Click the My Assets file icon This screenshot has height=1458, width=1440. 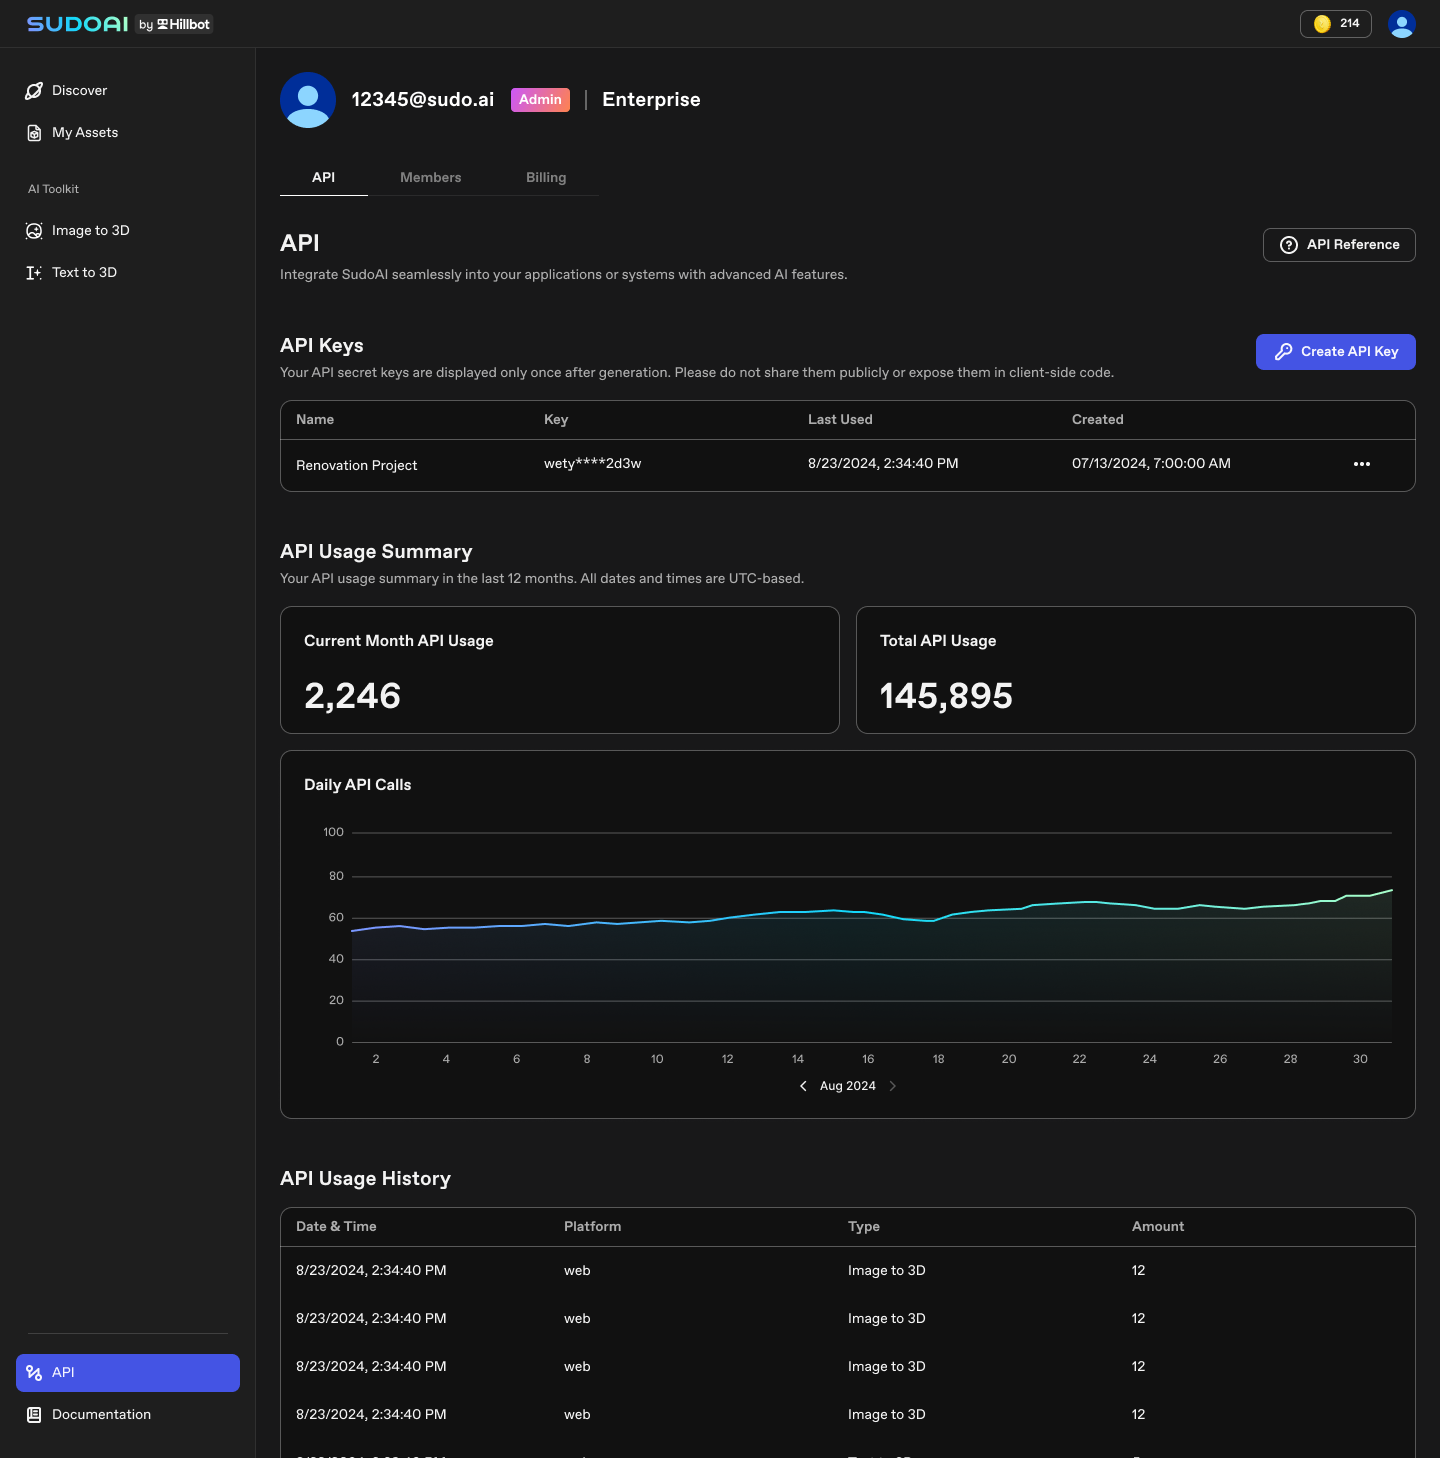click(x=34, y=133)
